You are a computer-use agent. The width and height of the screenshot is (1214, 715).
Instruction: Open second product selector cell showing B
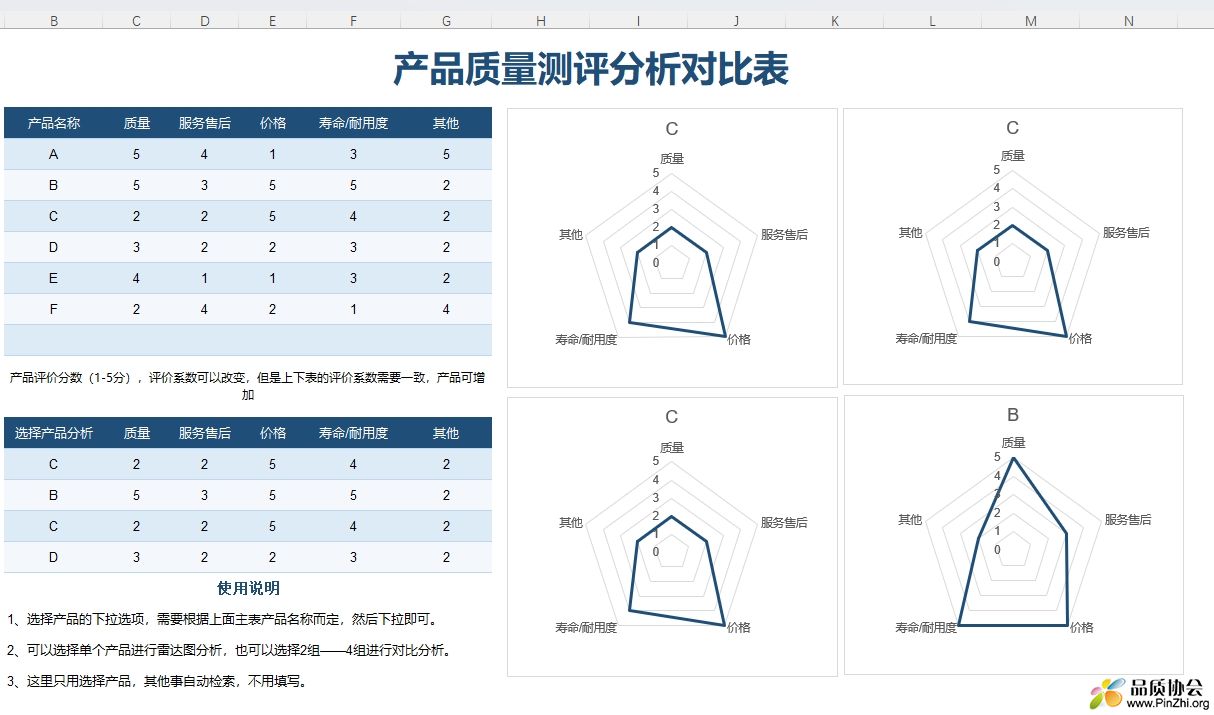coord(54,495)
